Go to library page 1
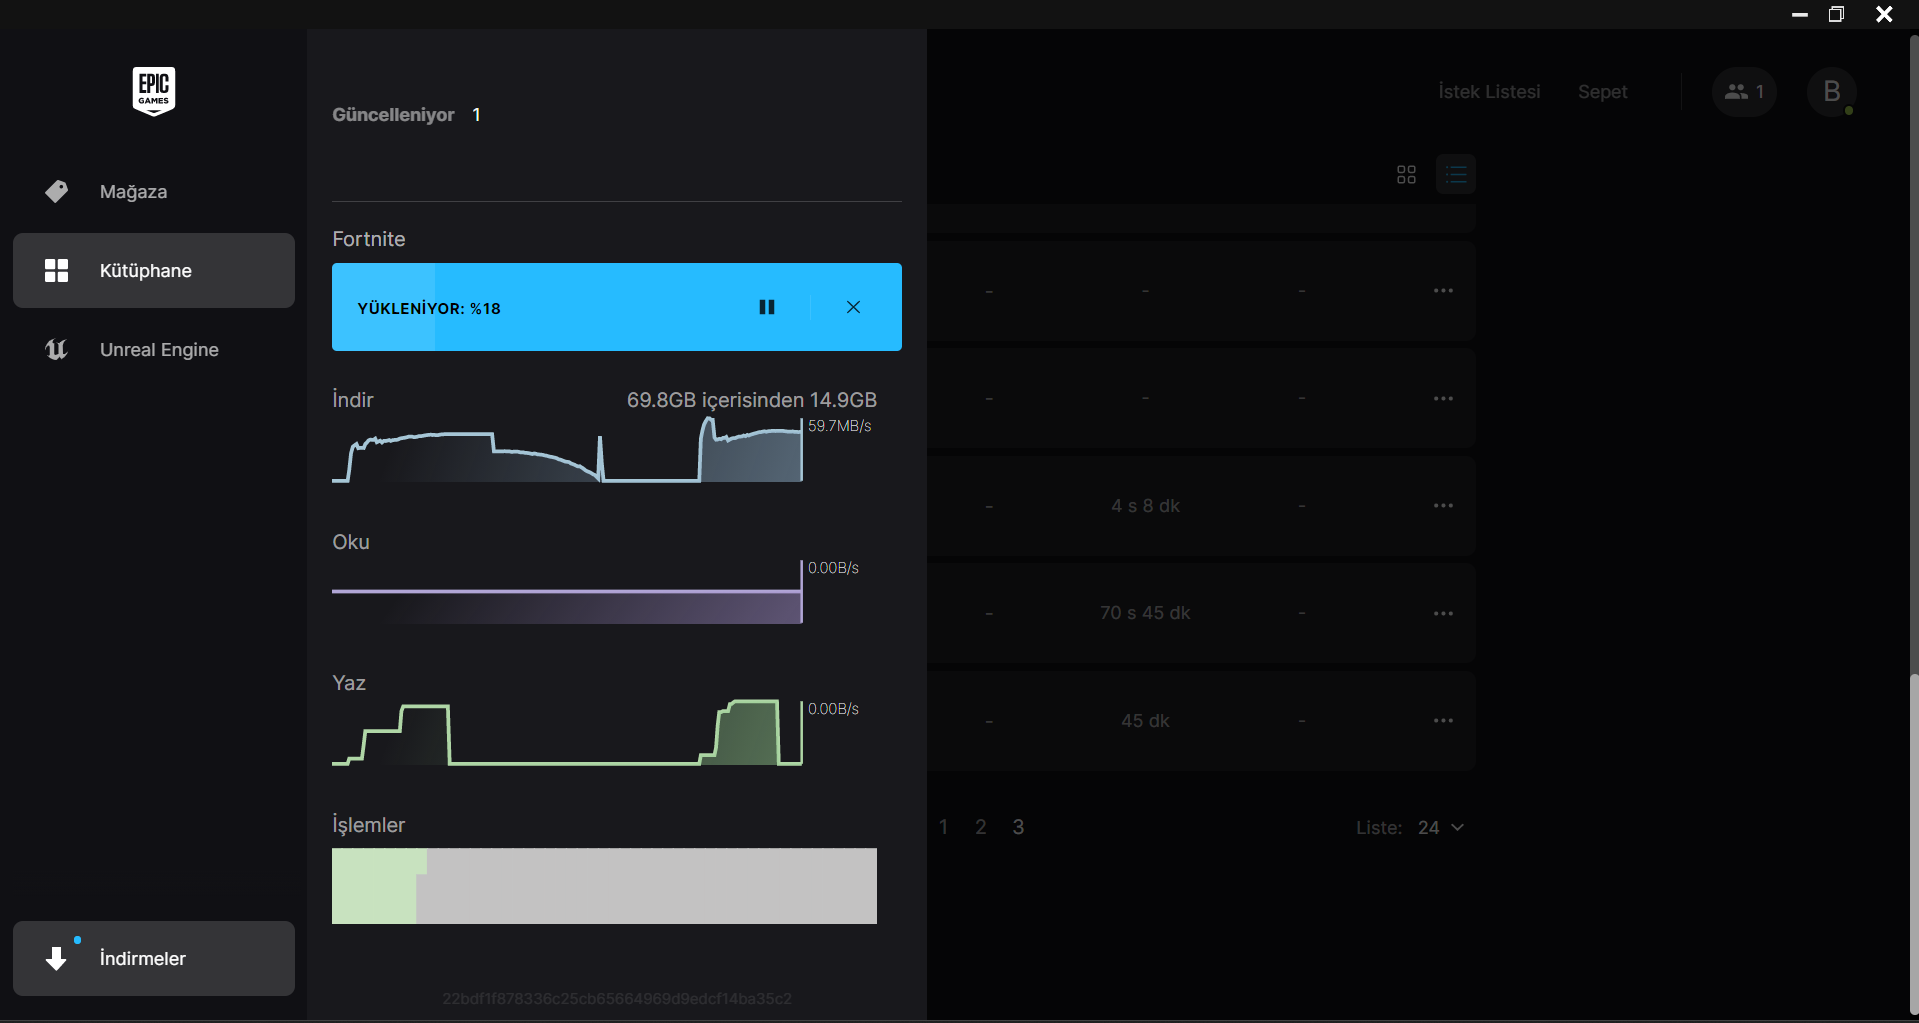 [x=943, y=827]
